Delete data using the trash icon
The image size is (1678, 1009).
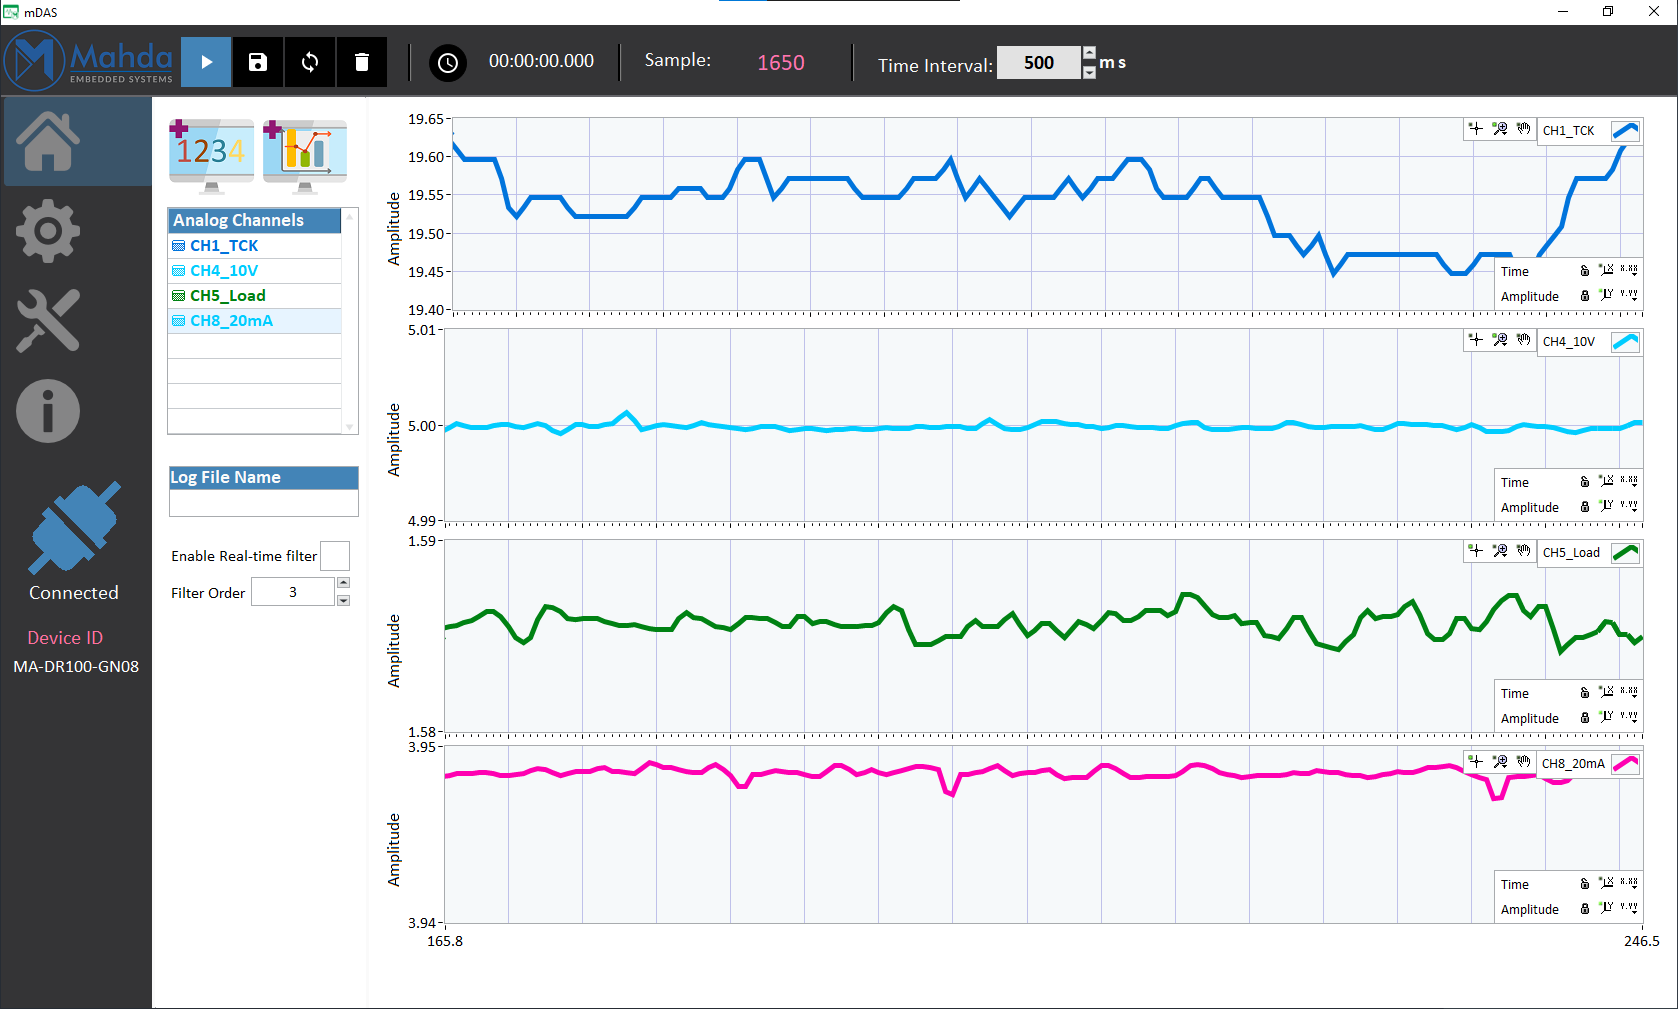(x=362, y=62)
